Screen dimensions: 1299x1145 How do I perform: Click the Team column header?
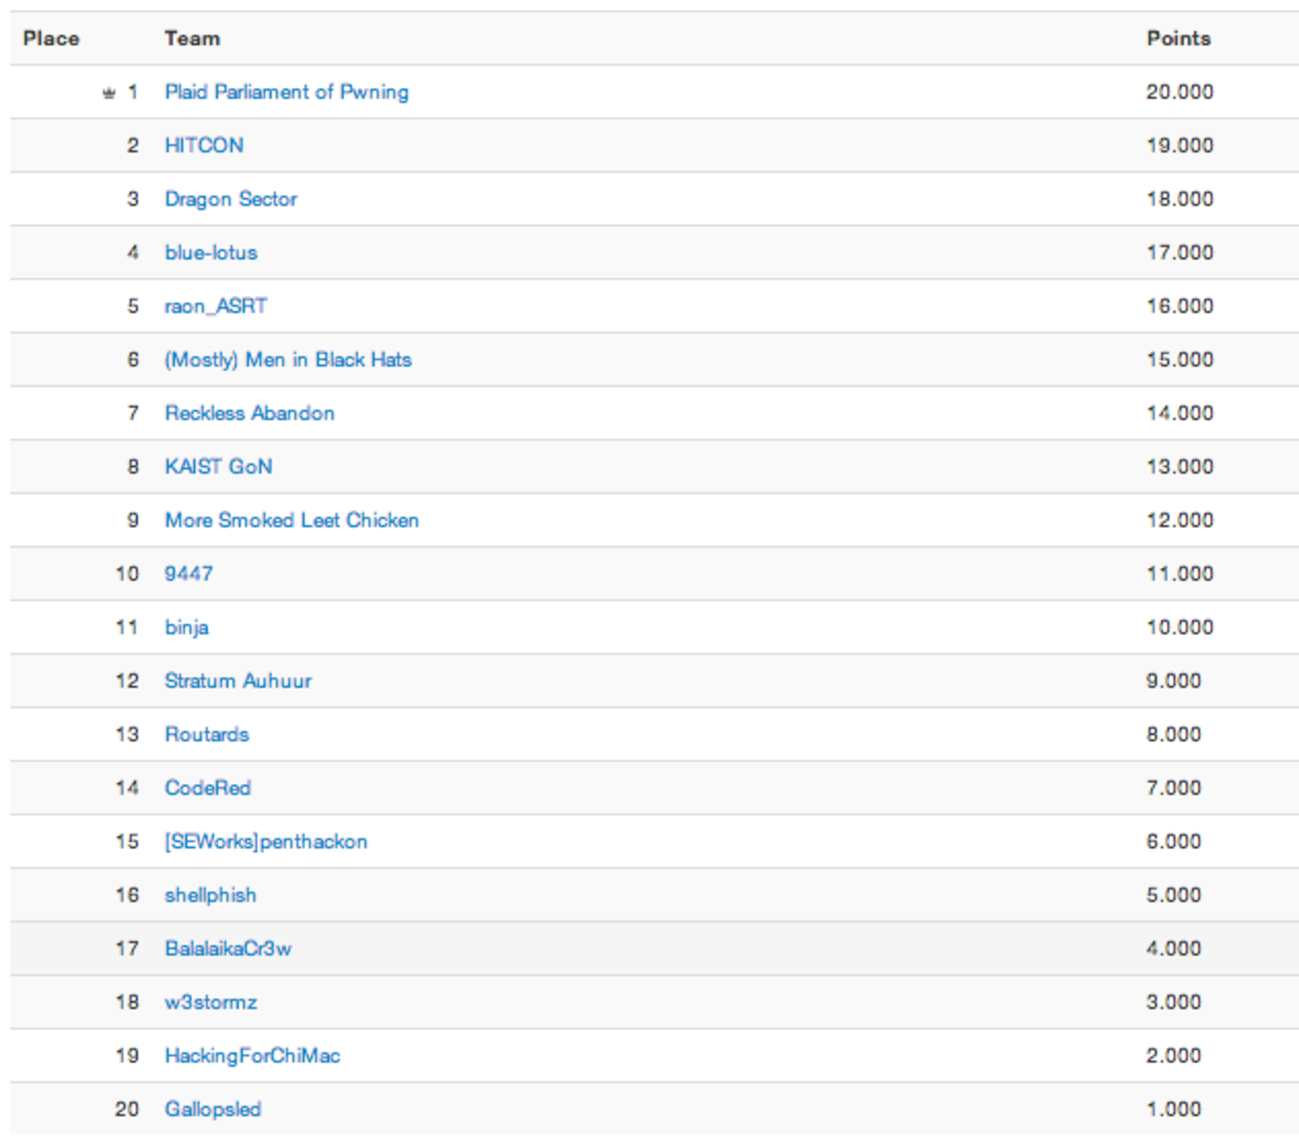click(x=192, y=39)
